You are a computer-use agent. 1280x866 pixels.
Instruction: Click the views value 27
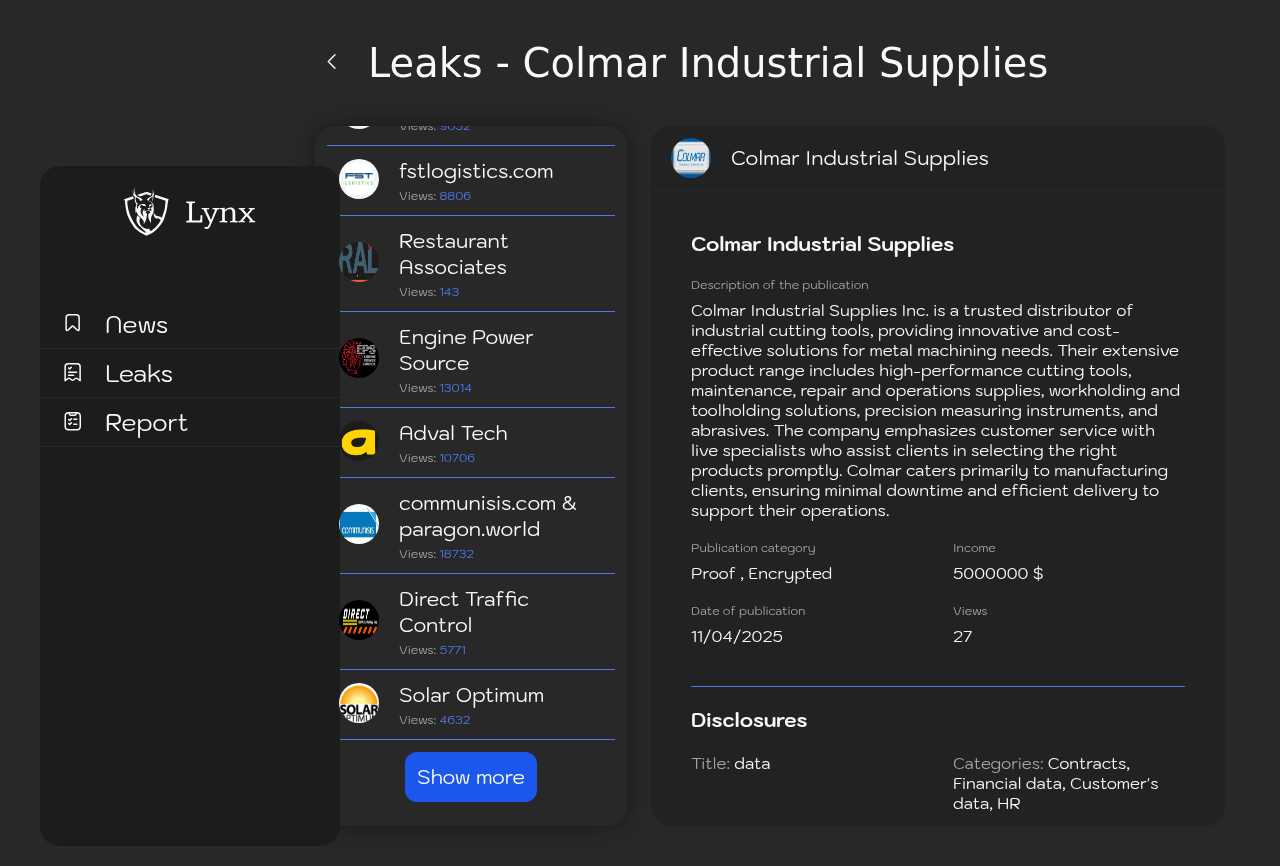tap(962, 636)
